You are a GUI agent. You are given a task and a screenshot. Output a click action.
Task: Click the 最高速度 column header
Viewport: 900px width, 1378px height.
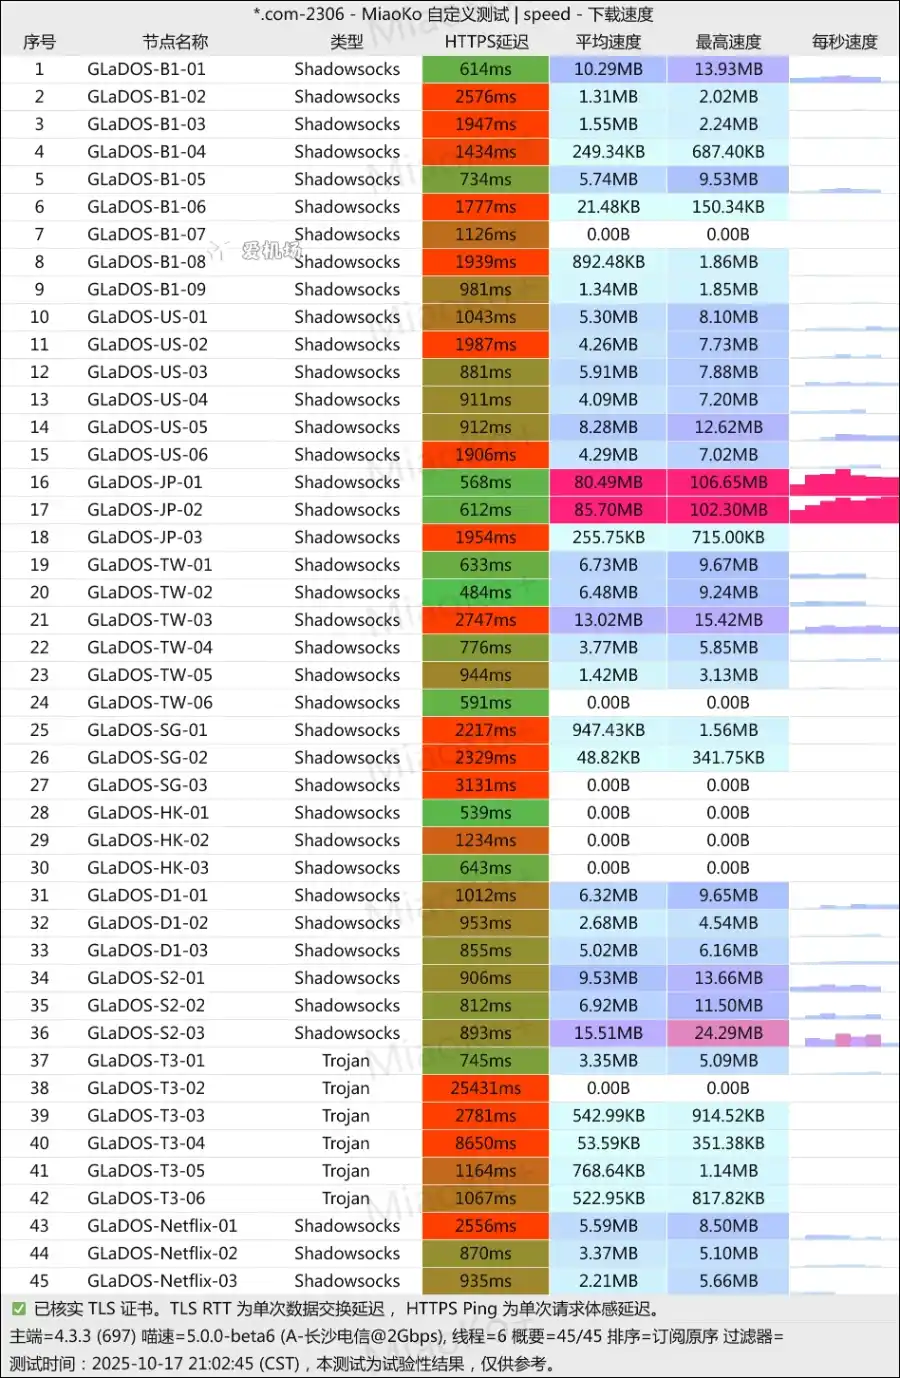pos(728,42)
